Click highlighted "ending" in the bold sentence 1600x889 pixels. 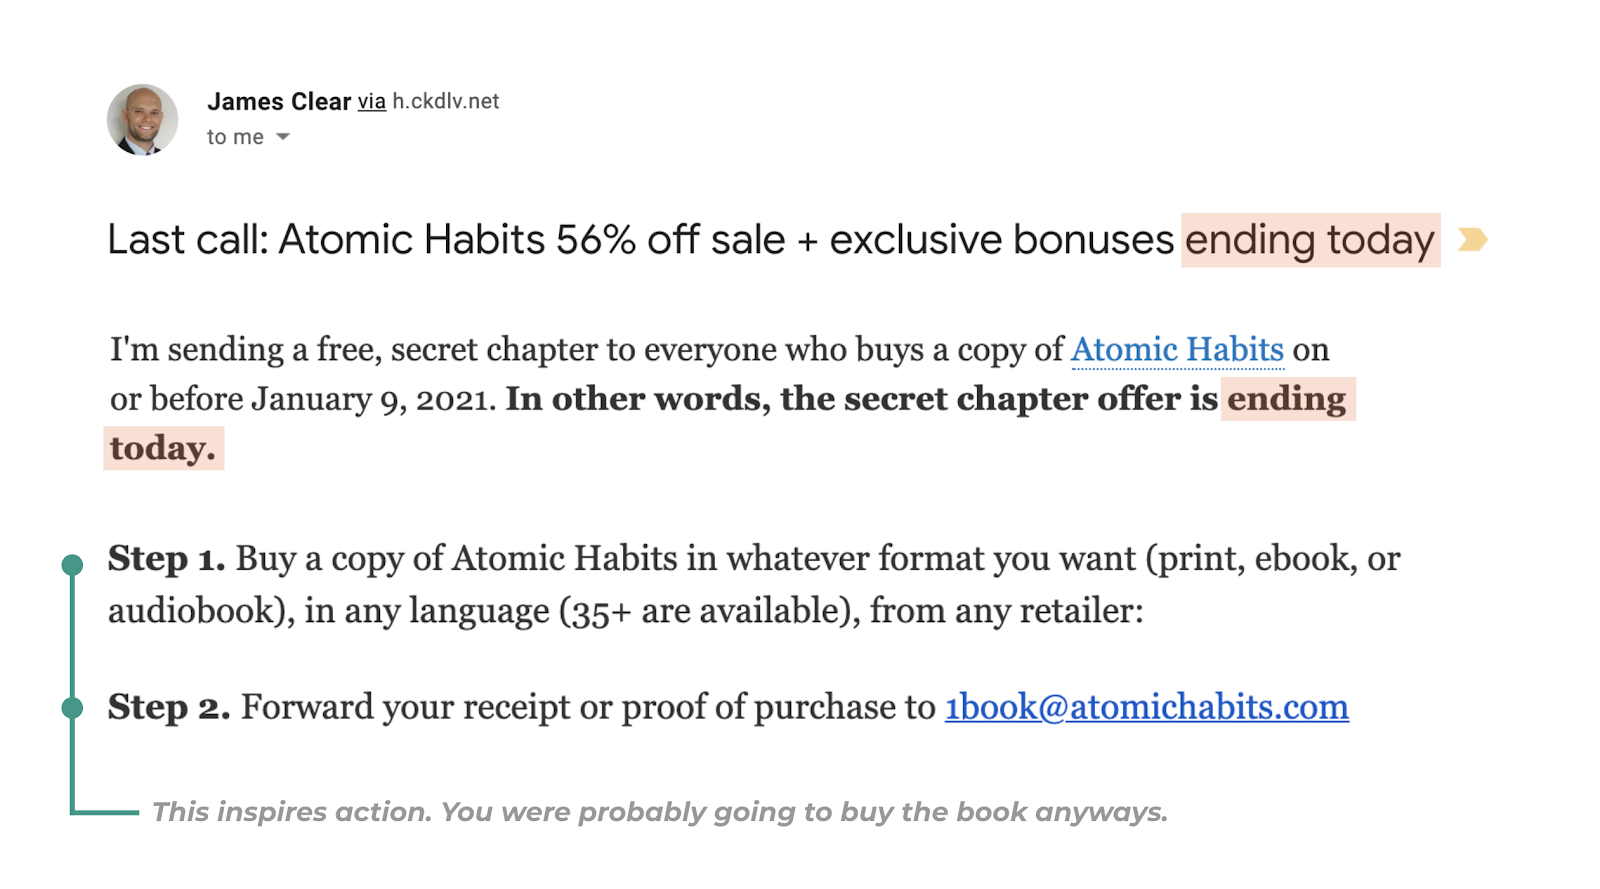pos(1286,399)
